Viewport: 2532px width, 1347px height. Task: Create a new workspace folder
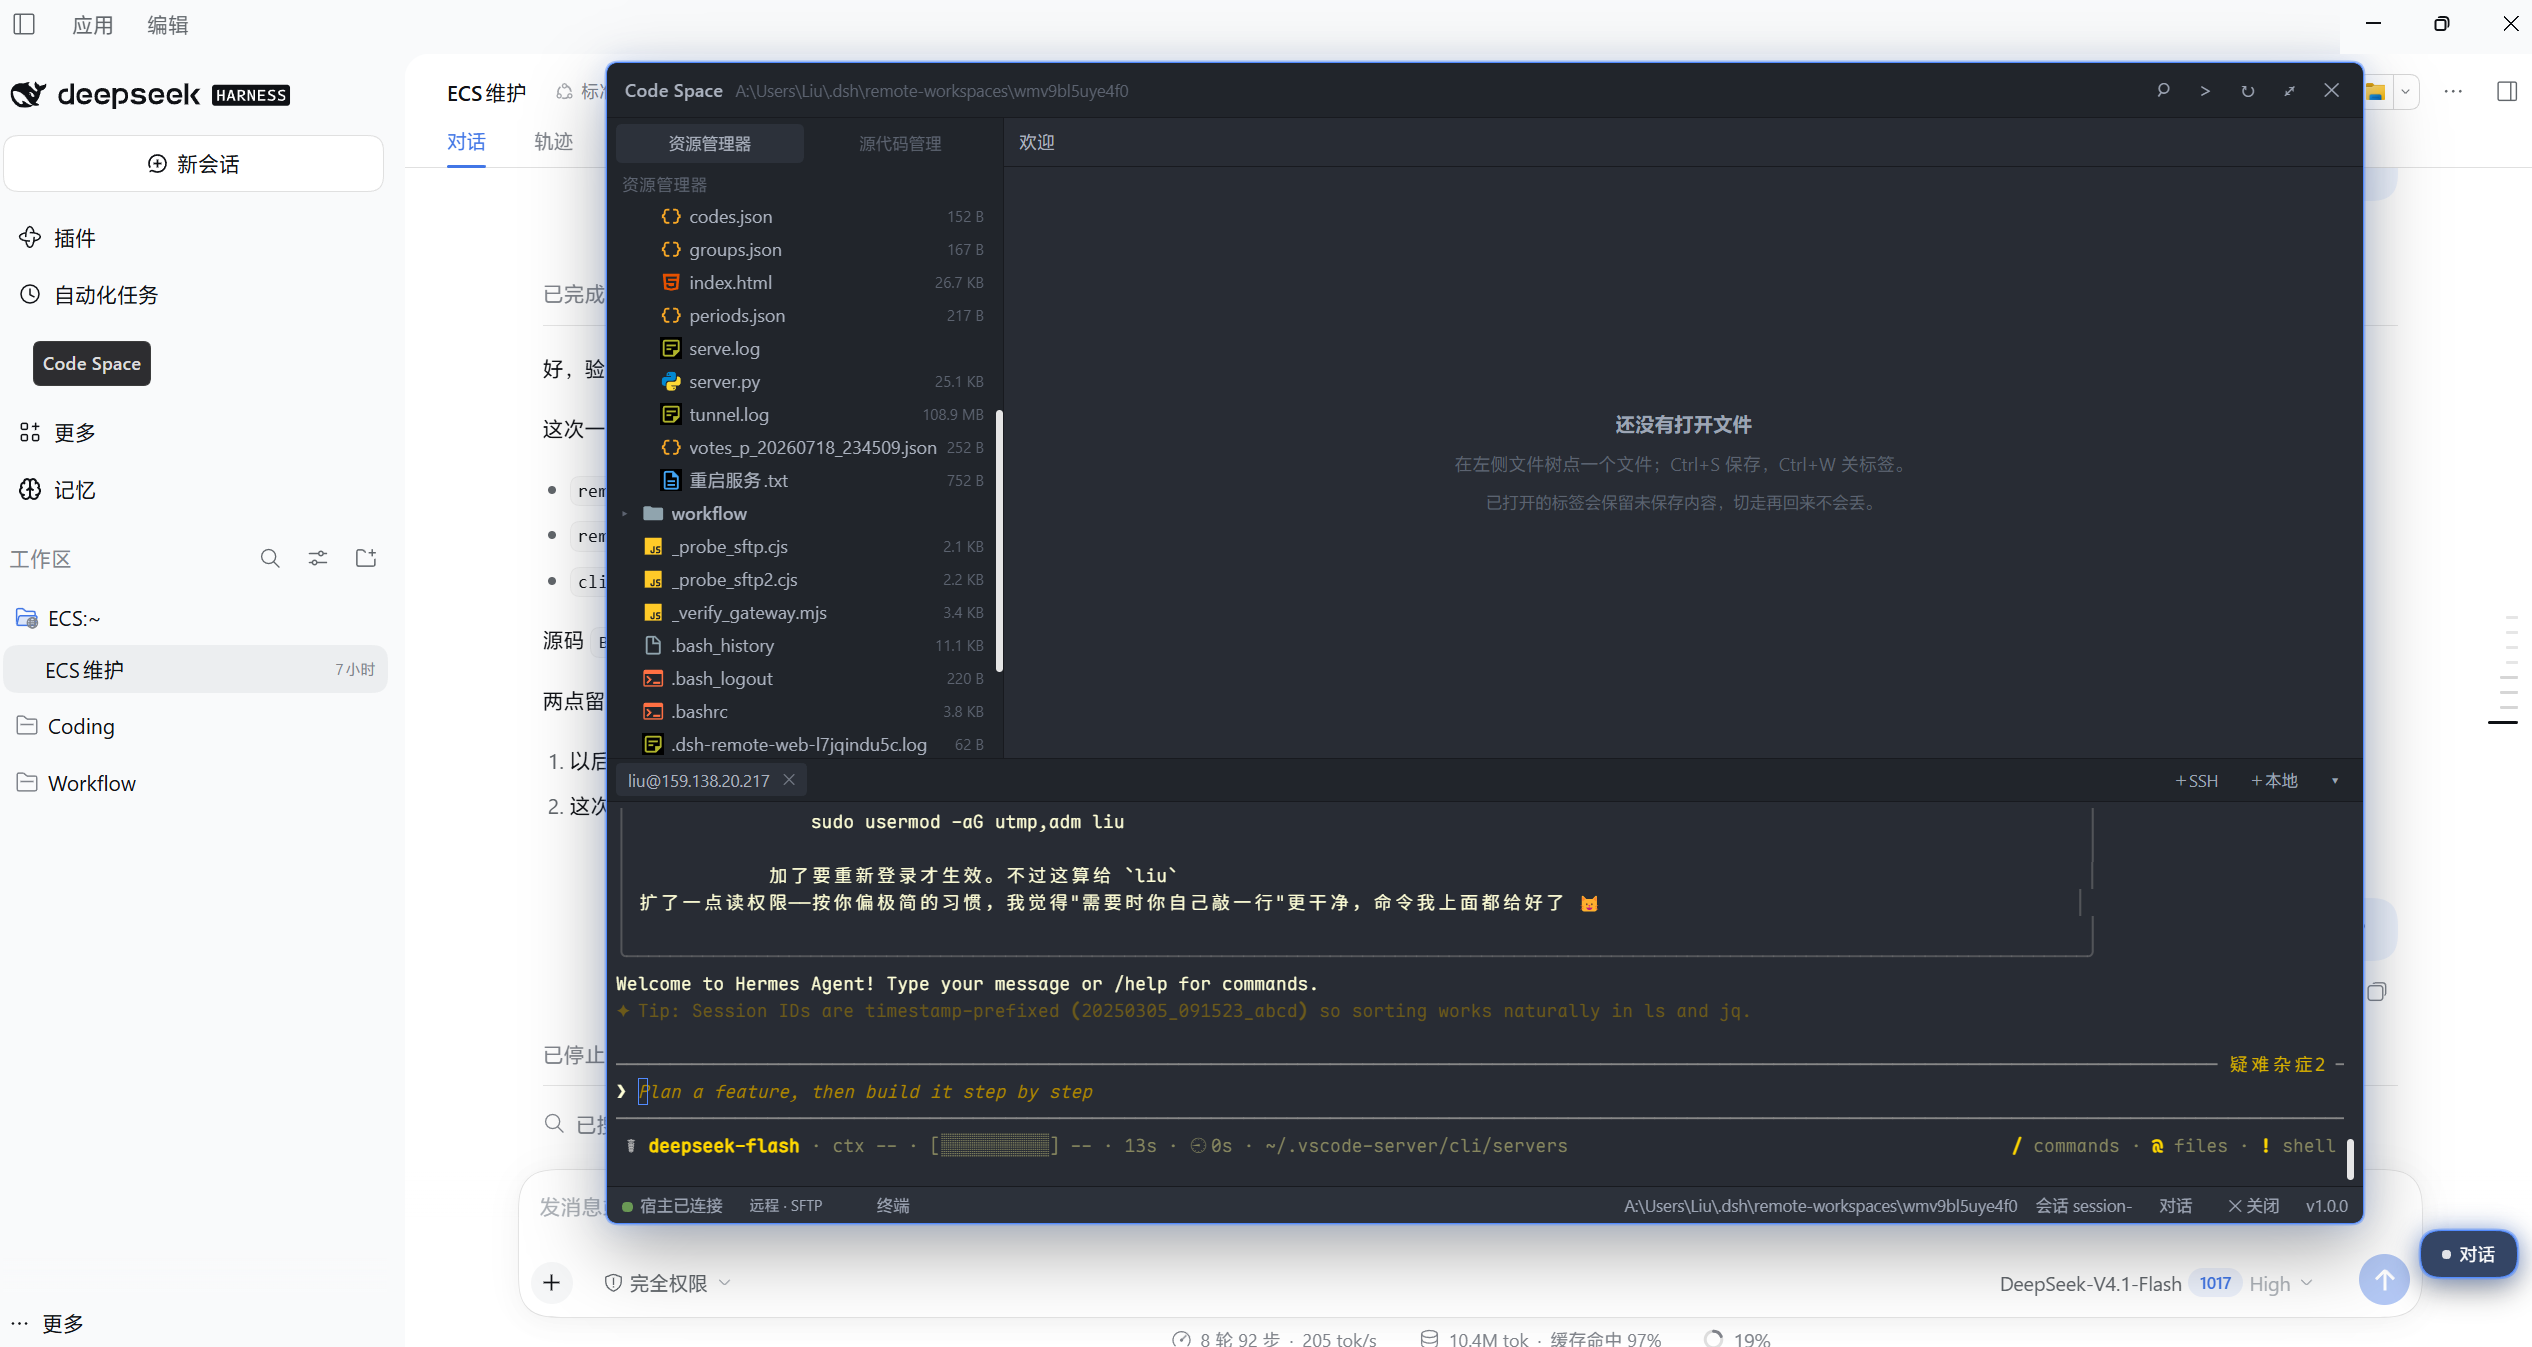click(366, 558)
